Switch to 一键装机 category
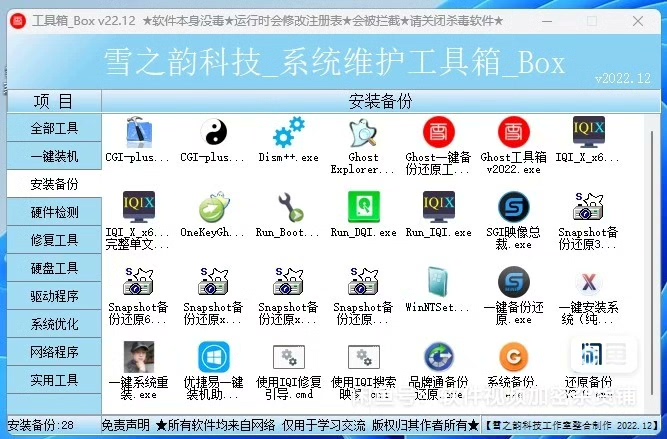Image resolution: width=667 pixels, height=439 pixels. pos(54,156)
